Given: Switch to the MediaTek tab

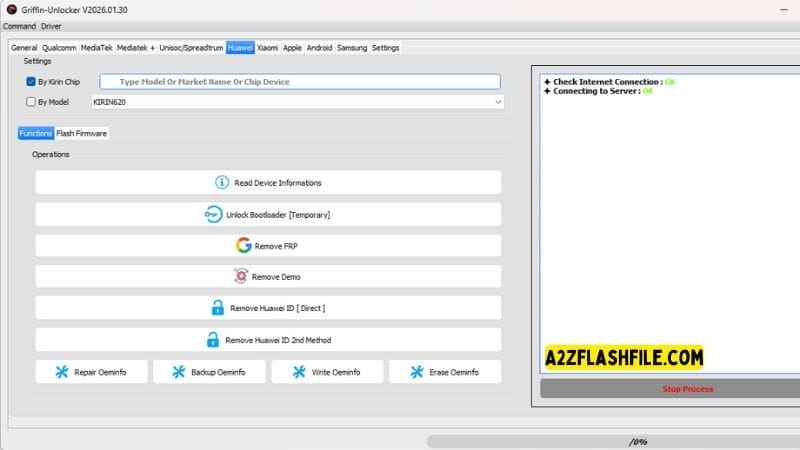Looking at the screenshot, I should click(96, 47).
